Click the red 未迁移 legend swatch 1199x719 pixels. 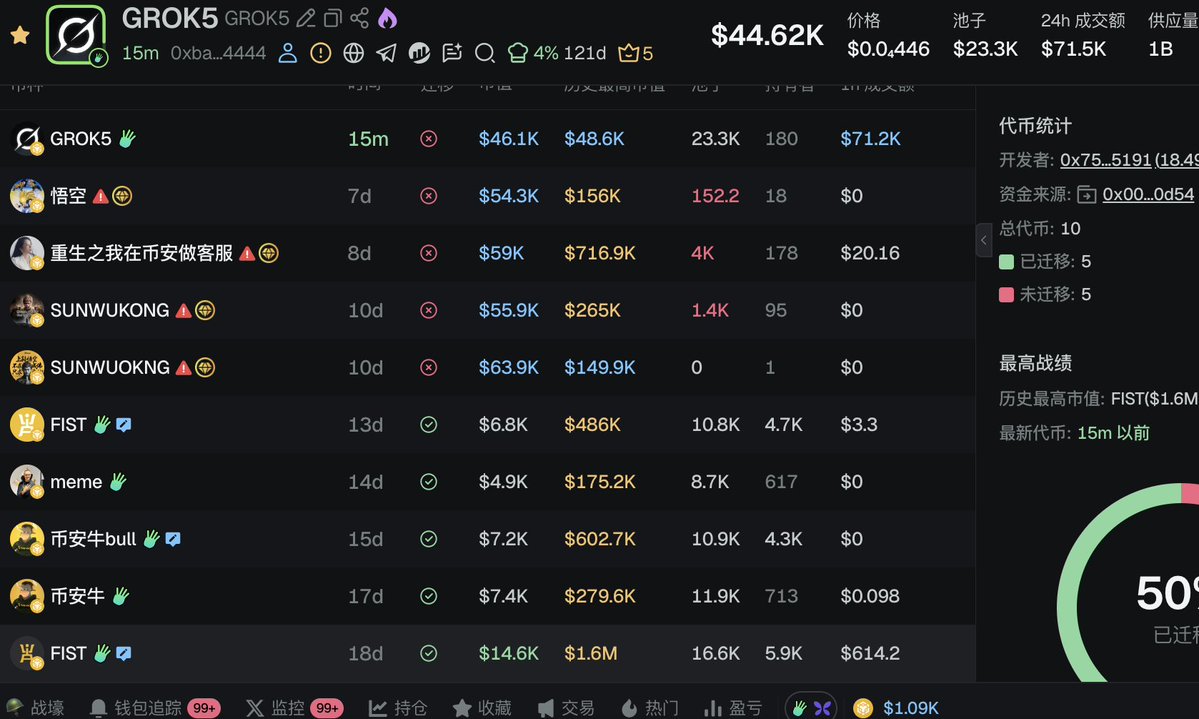(1006, 294)
